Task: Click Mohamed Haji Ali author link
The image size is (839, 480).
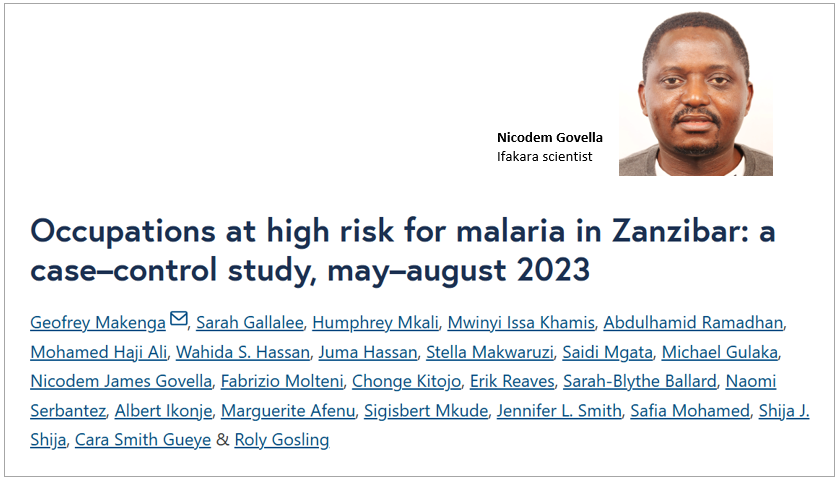Action: (x=98, y=352)
